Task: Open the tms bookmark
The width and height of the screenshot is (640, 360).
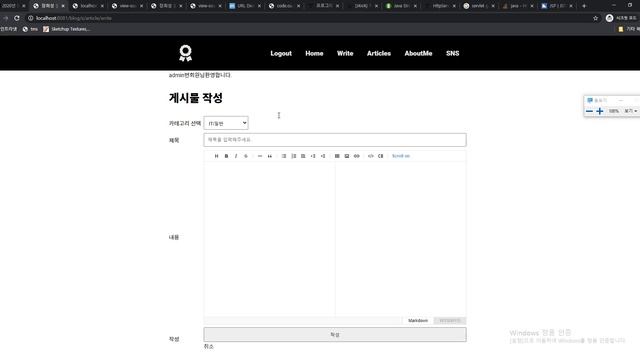Action: point(30,29)
